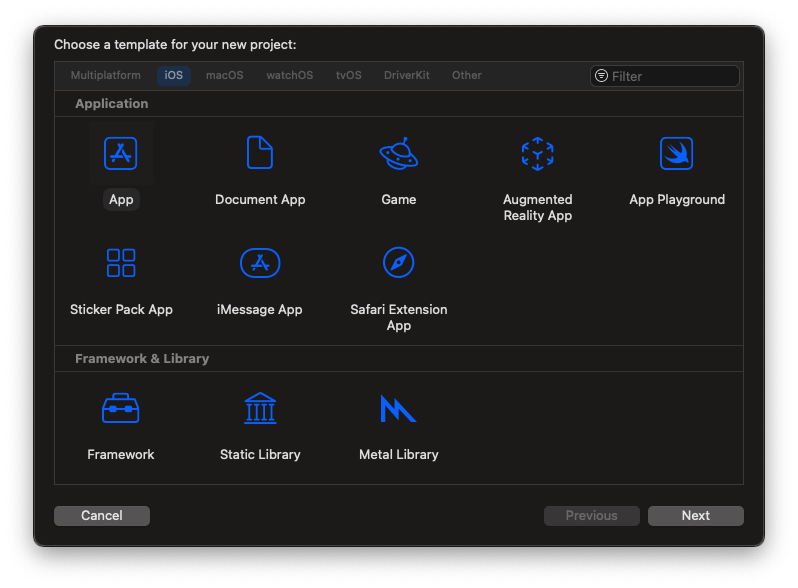Click the filter icon in search field
The width and height of the screenshot is (798, 588).
click(x=602, y=76)
